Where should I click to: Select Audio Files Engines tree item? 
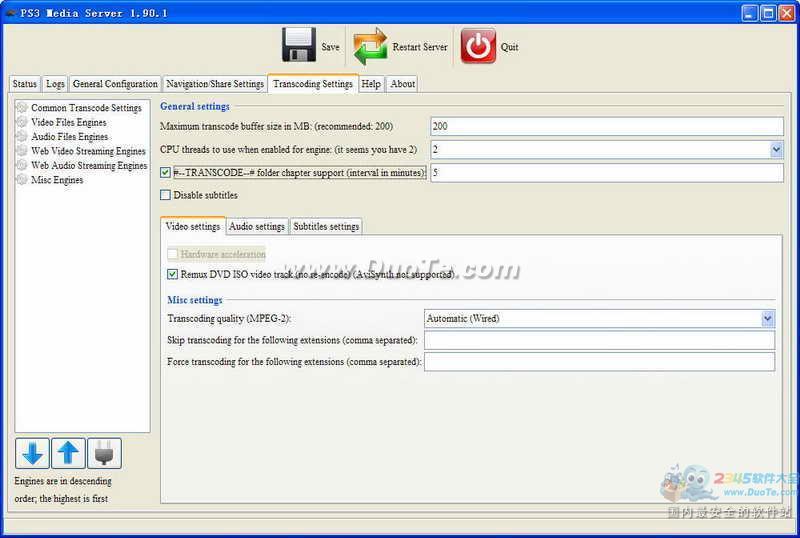click(x=69, y=136)
